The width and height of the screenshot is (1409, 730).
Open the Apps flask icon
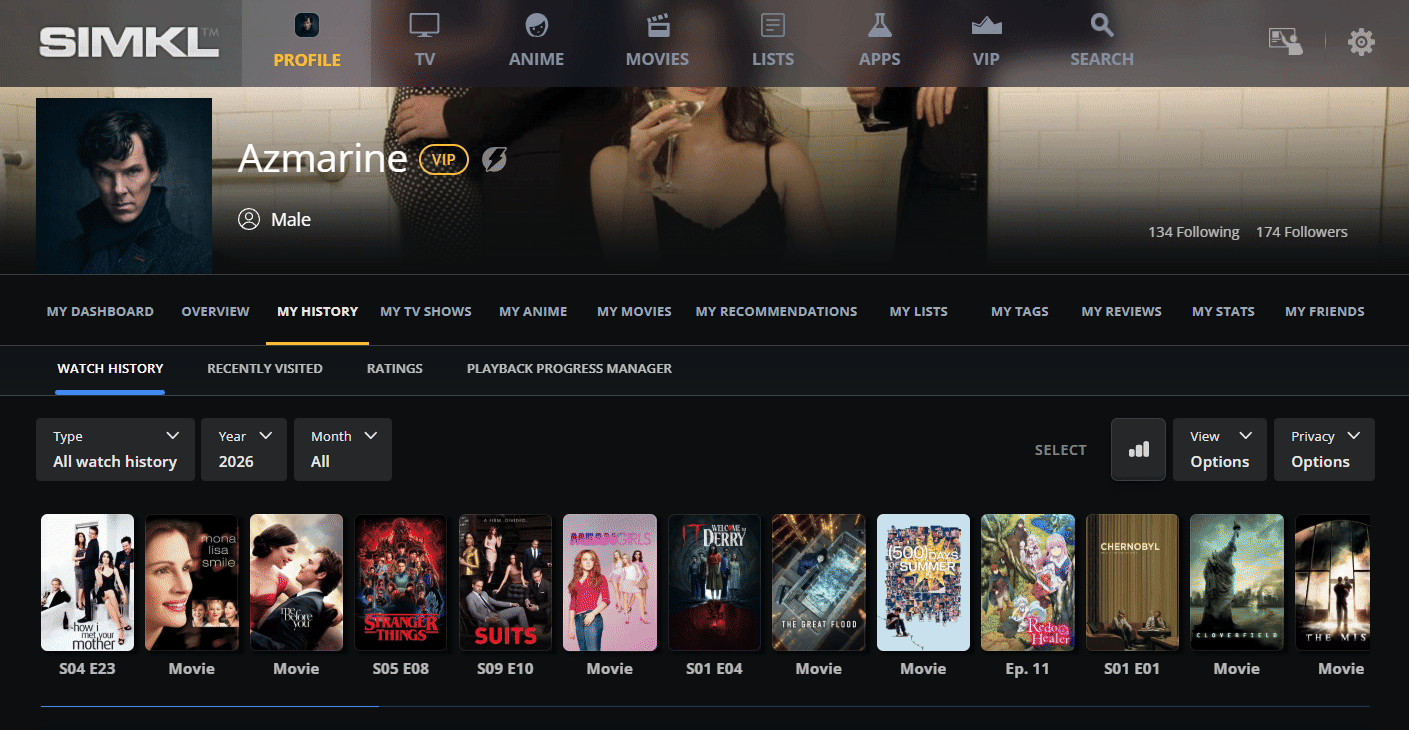coord(879,26)
